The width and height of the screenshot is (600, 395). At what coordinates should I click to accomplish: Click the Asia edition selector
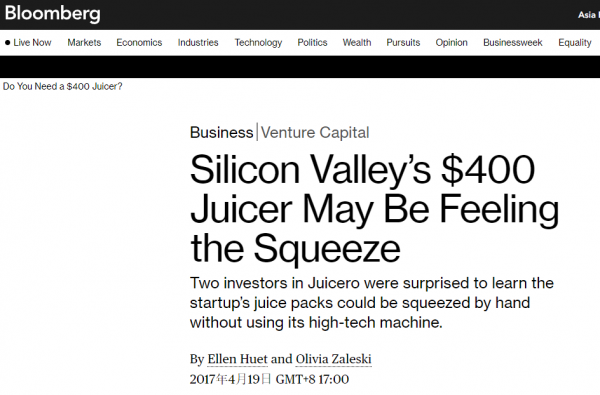[x=589, y=15]
